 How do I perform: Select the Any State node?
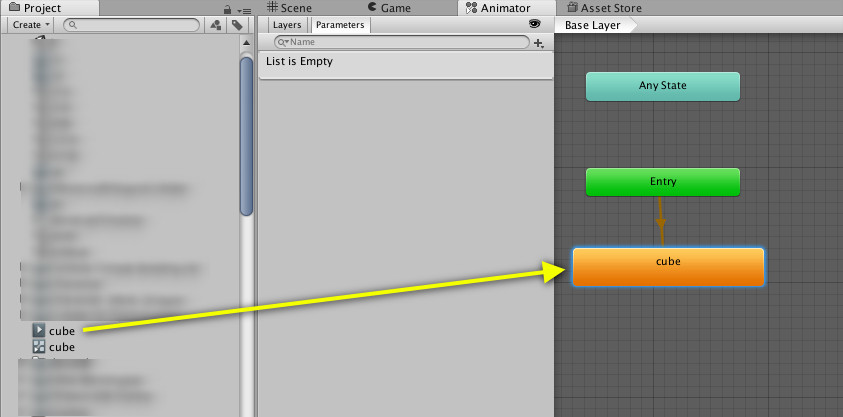point(662,86)
